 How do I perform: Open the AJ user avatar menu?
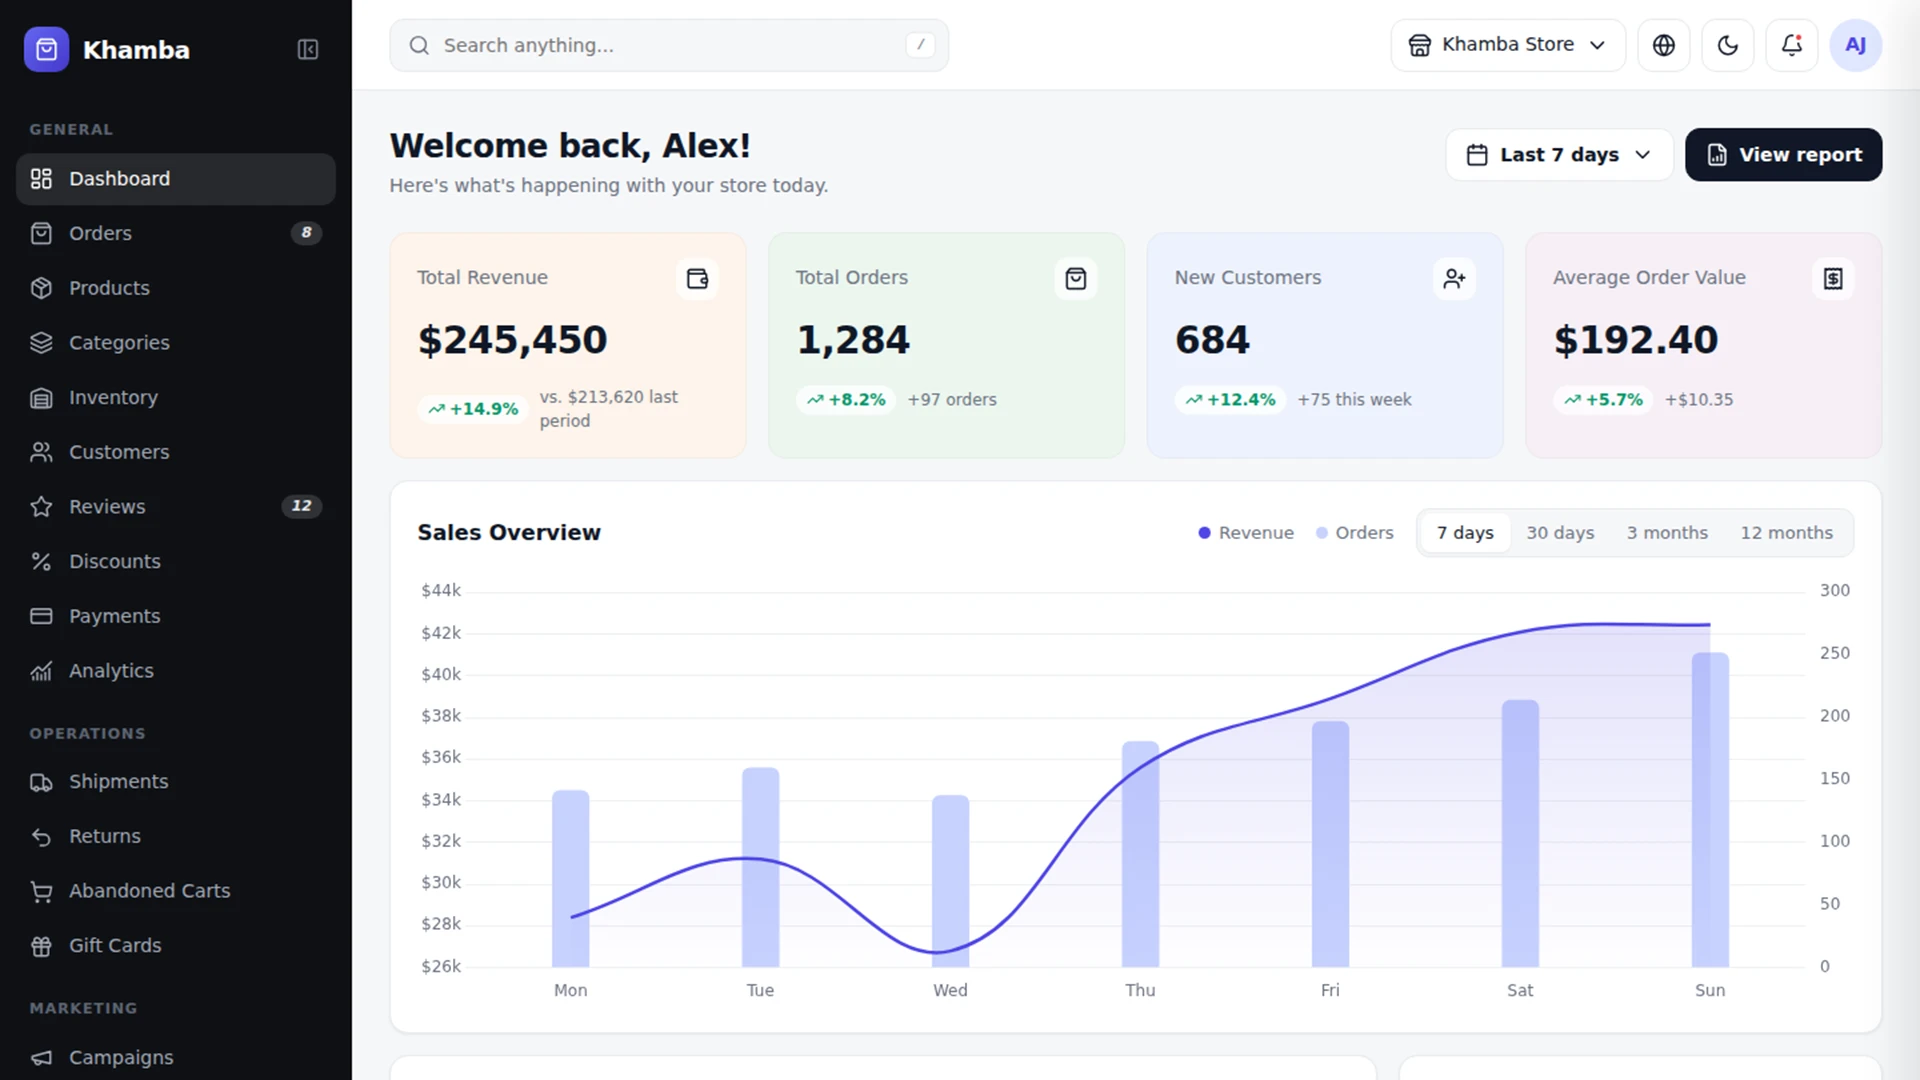pyautogui.click(x=1856, y=45)
